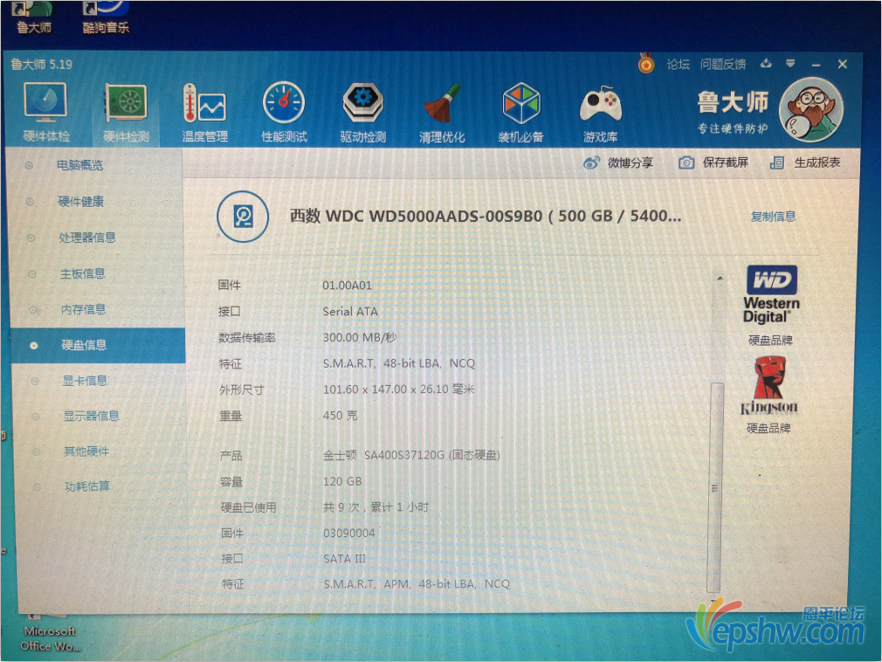Click the 101.60 x 147.00 x 26.10 dimensions value

pos(398,389)
